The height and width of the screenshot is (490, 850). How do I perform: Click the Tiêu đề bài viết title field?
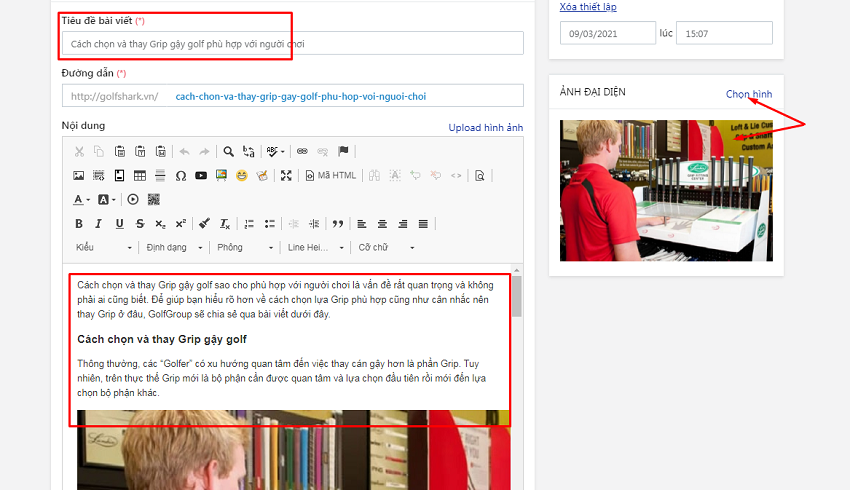coord(291,44)
